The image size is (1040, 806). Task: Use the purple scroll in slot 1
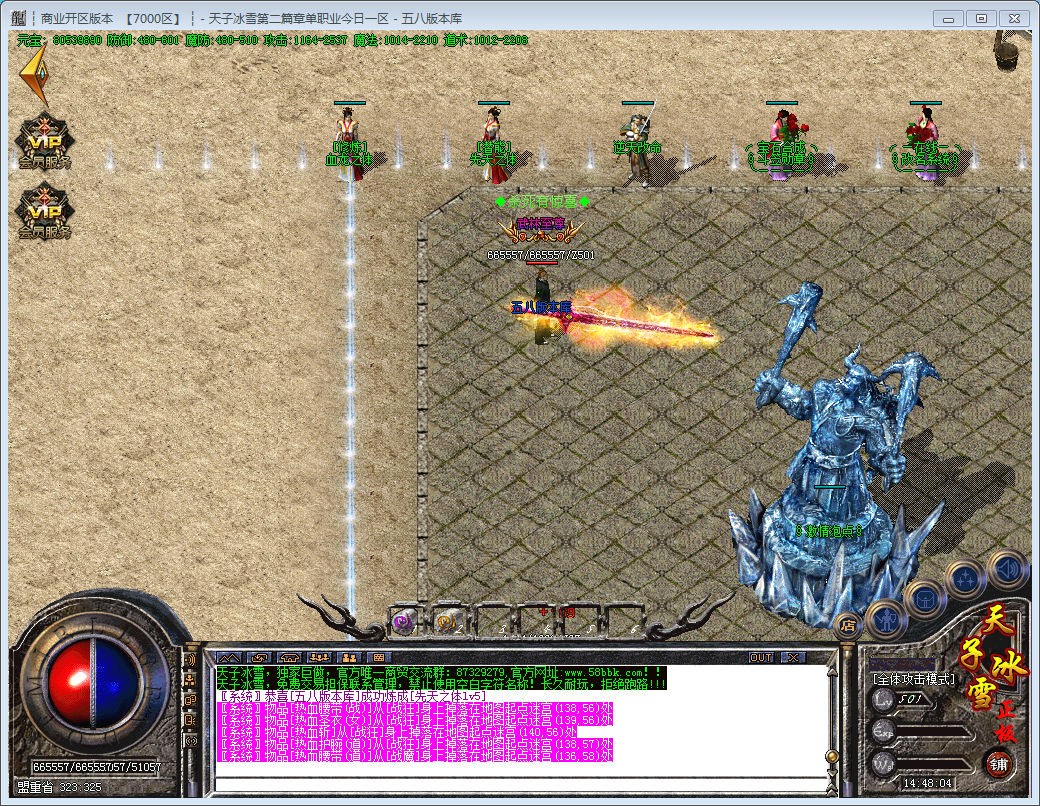[404, 622]
